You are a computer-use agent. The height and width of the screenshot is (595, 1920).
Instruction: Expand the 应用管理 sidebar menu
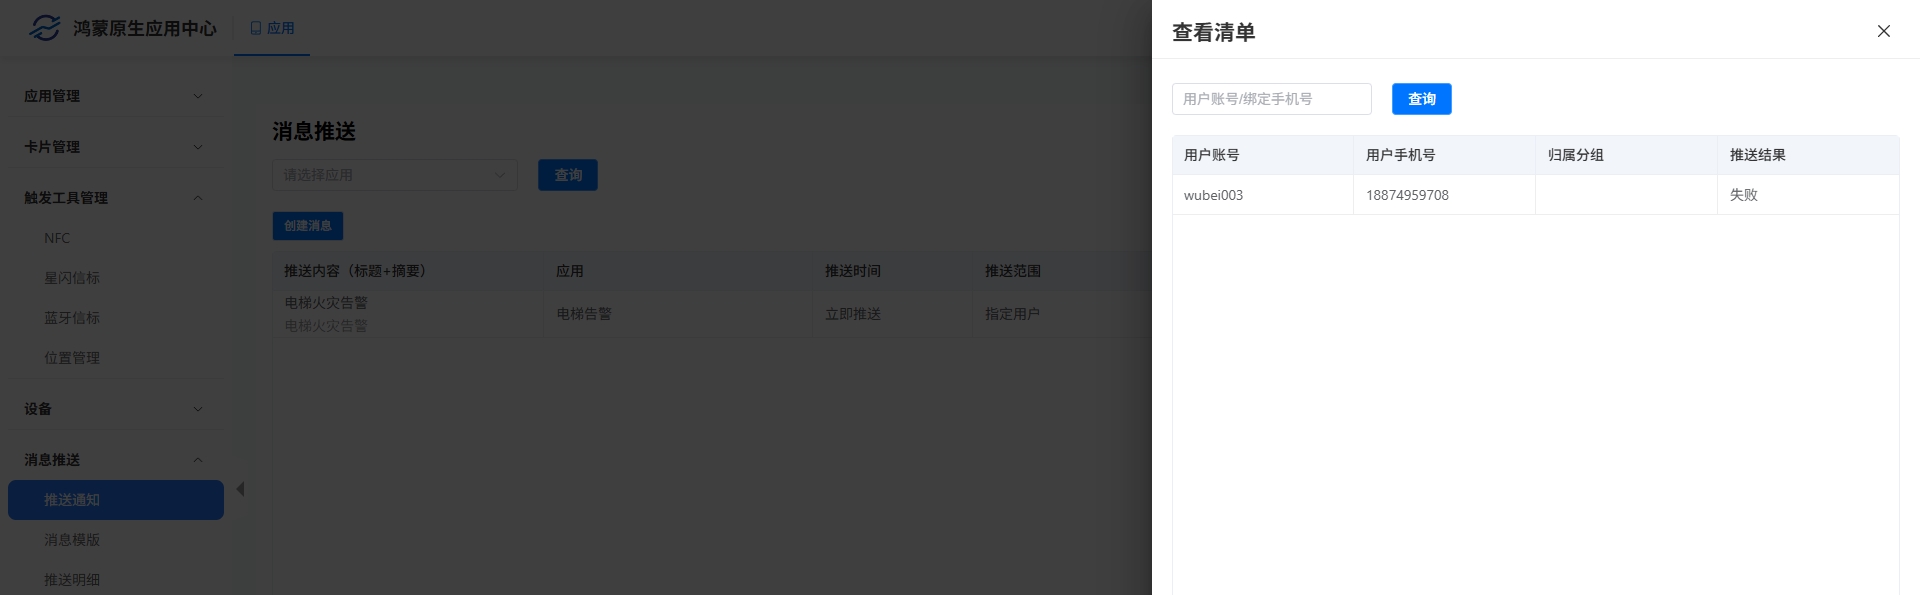[115, 96]
